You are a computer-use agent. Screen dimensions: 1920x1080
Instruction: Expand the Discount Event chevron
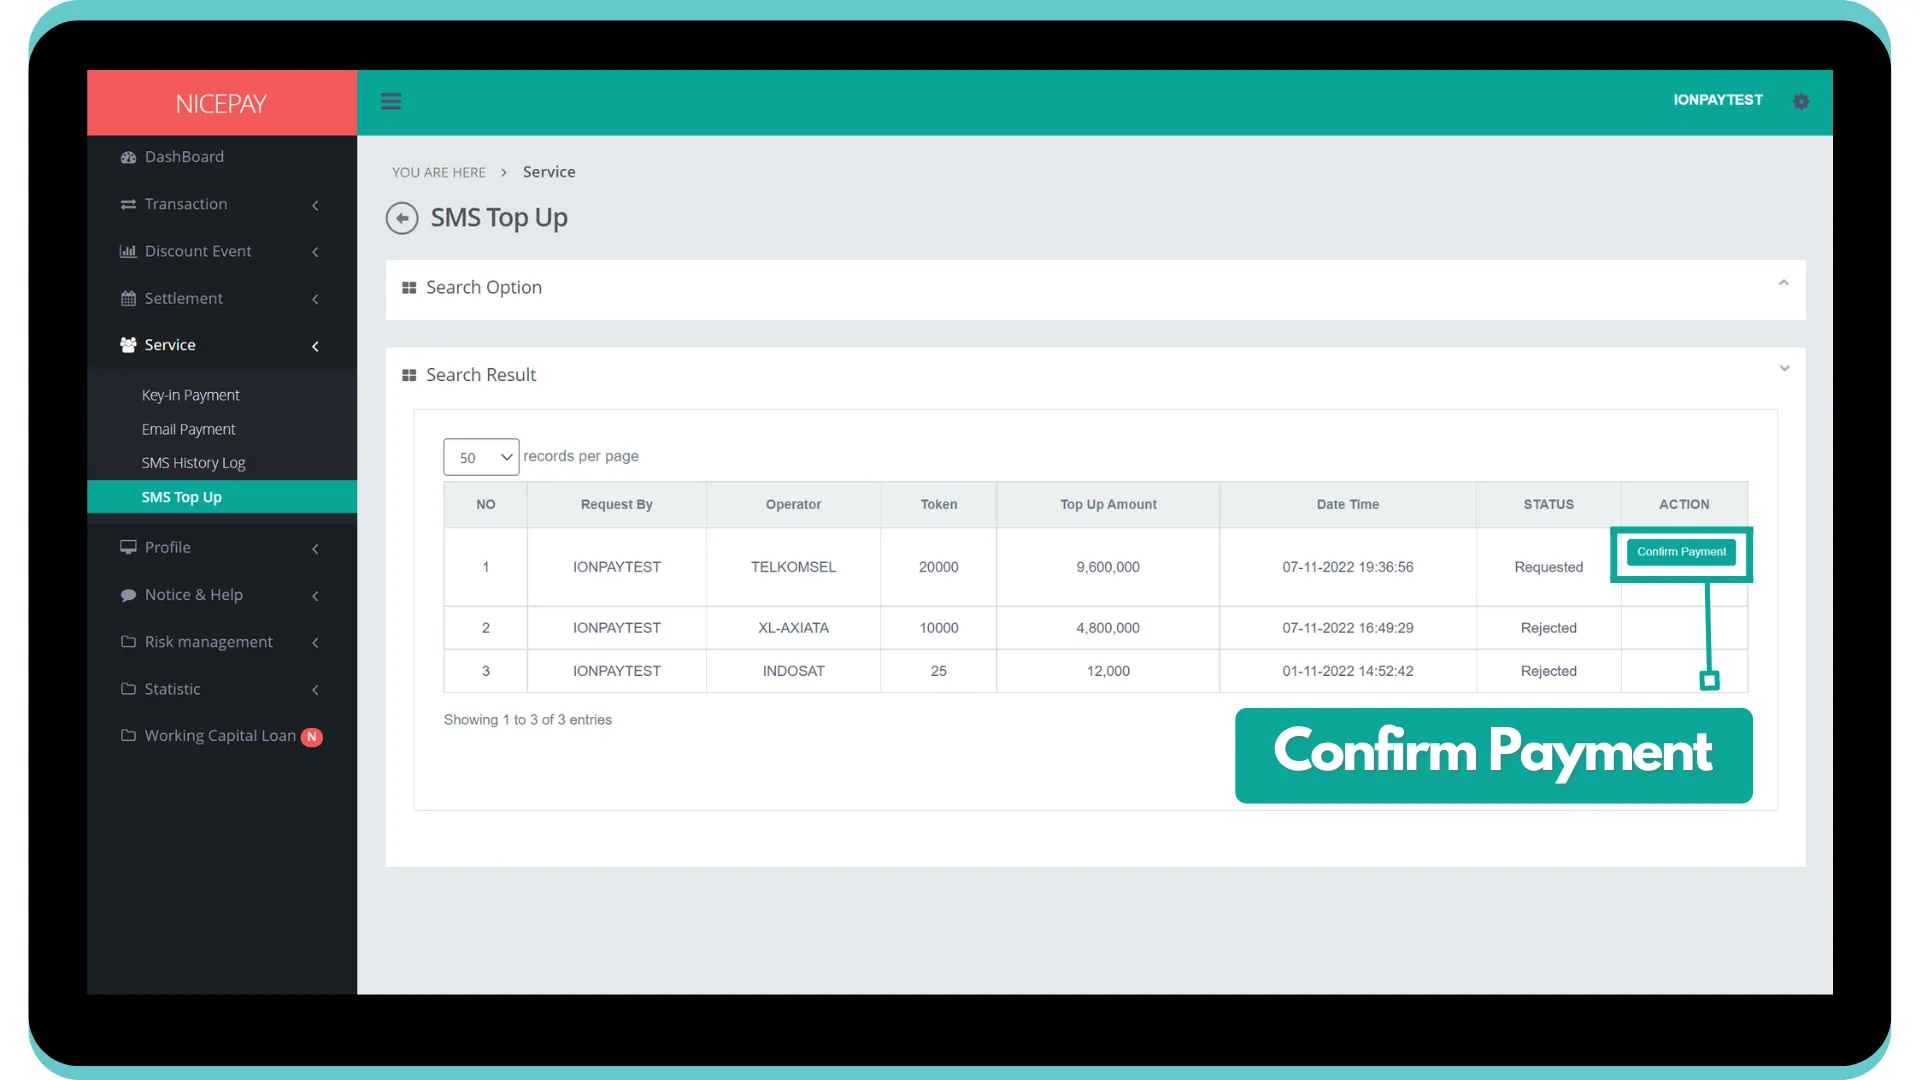point(315,252)
